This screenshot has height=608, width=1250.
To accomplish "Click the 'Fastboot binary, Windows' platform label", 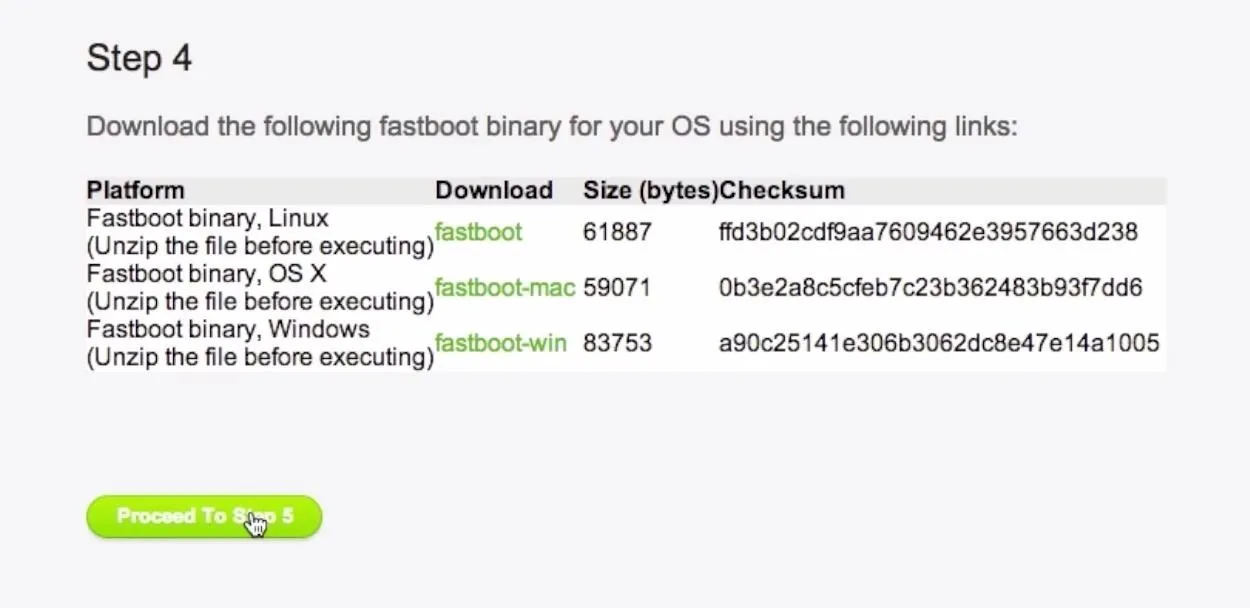I will point(228,329).
